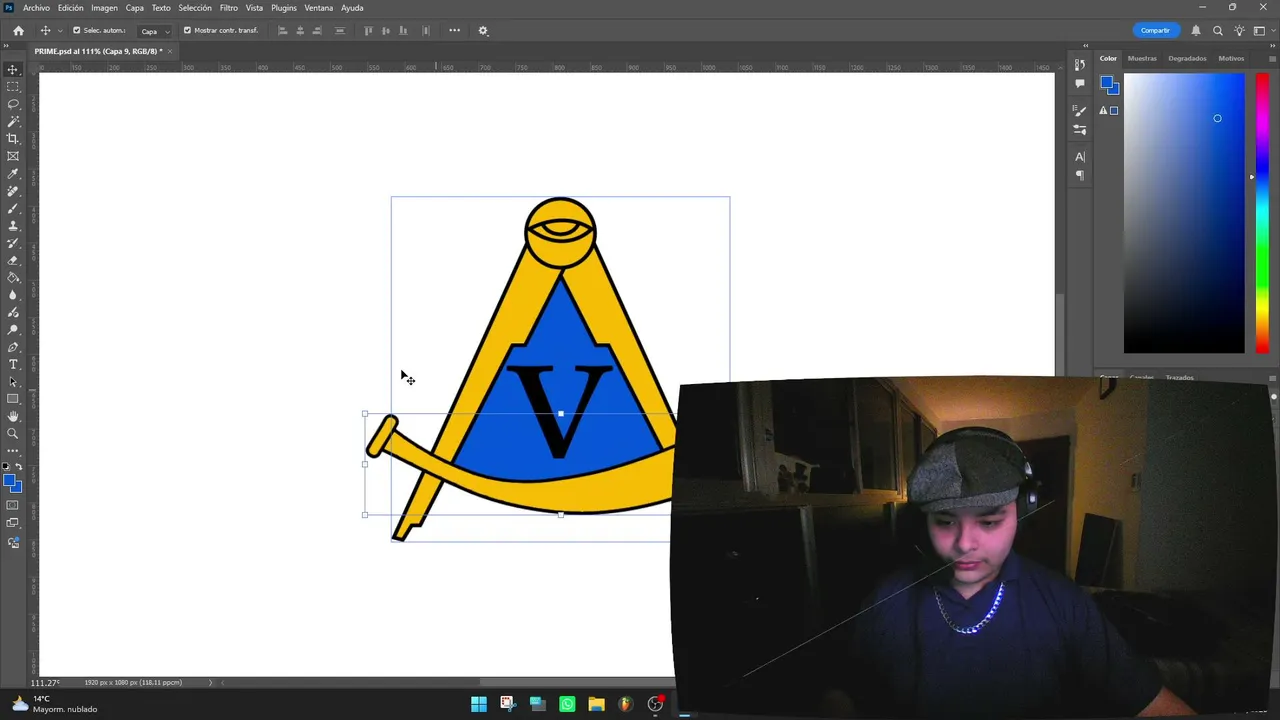Viewport: 1280px width, 720px height.
Task: Select the Type tool
Action: pyautogui.click(x=13, y=364)
